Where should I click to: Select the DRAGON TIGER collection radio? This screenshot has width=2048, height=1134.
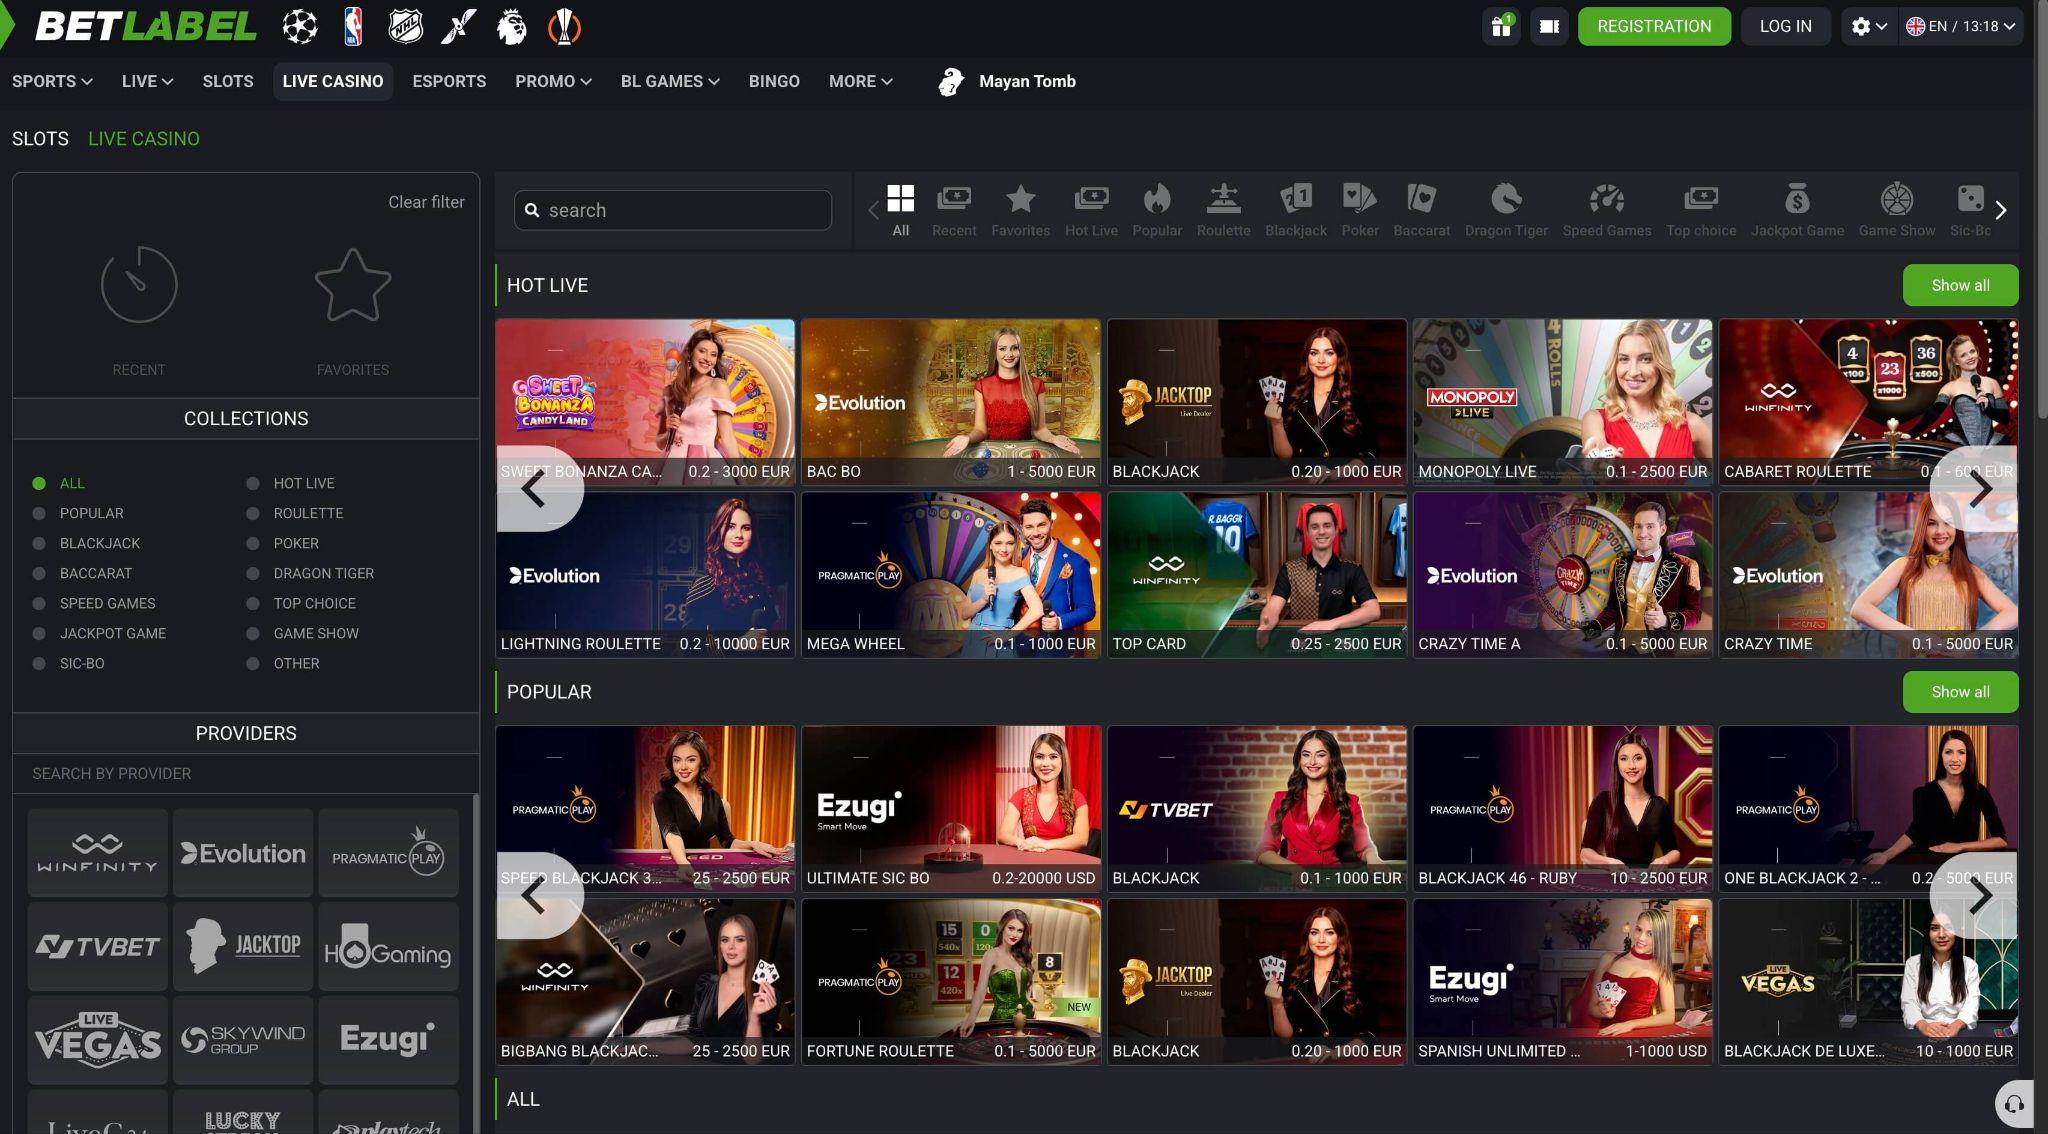pyautogui.click(x=253, y=573)
